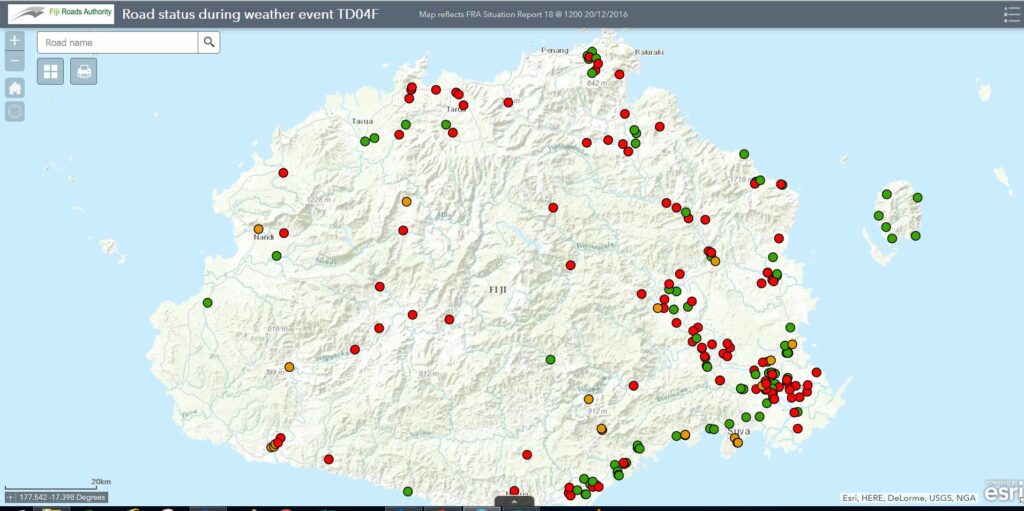This screenshot has width=1024, height=511.
Task: Click the Road name search field
Action: 118,42
